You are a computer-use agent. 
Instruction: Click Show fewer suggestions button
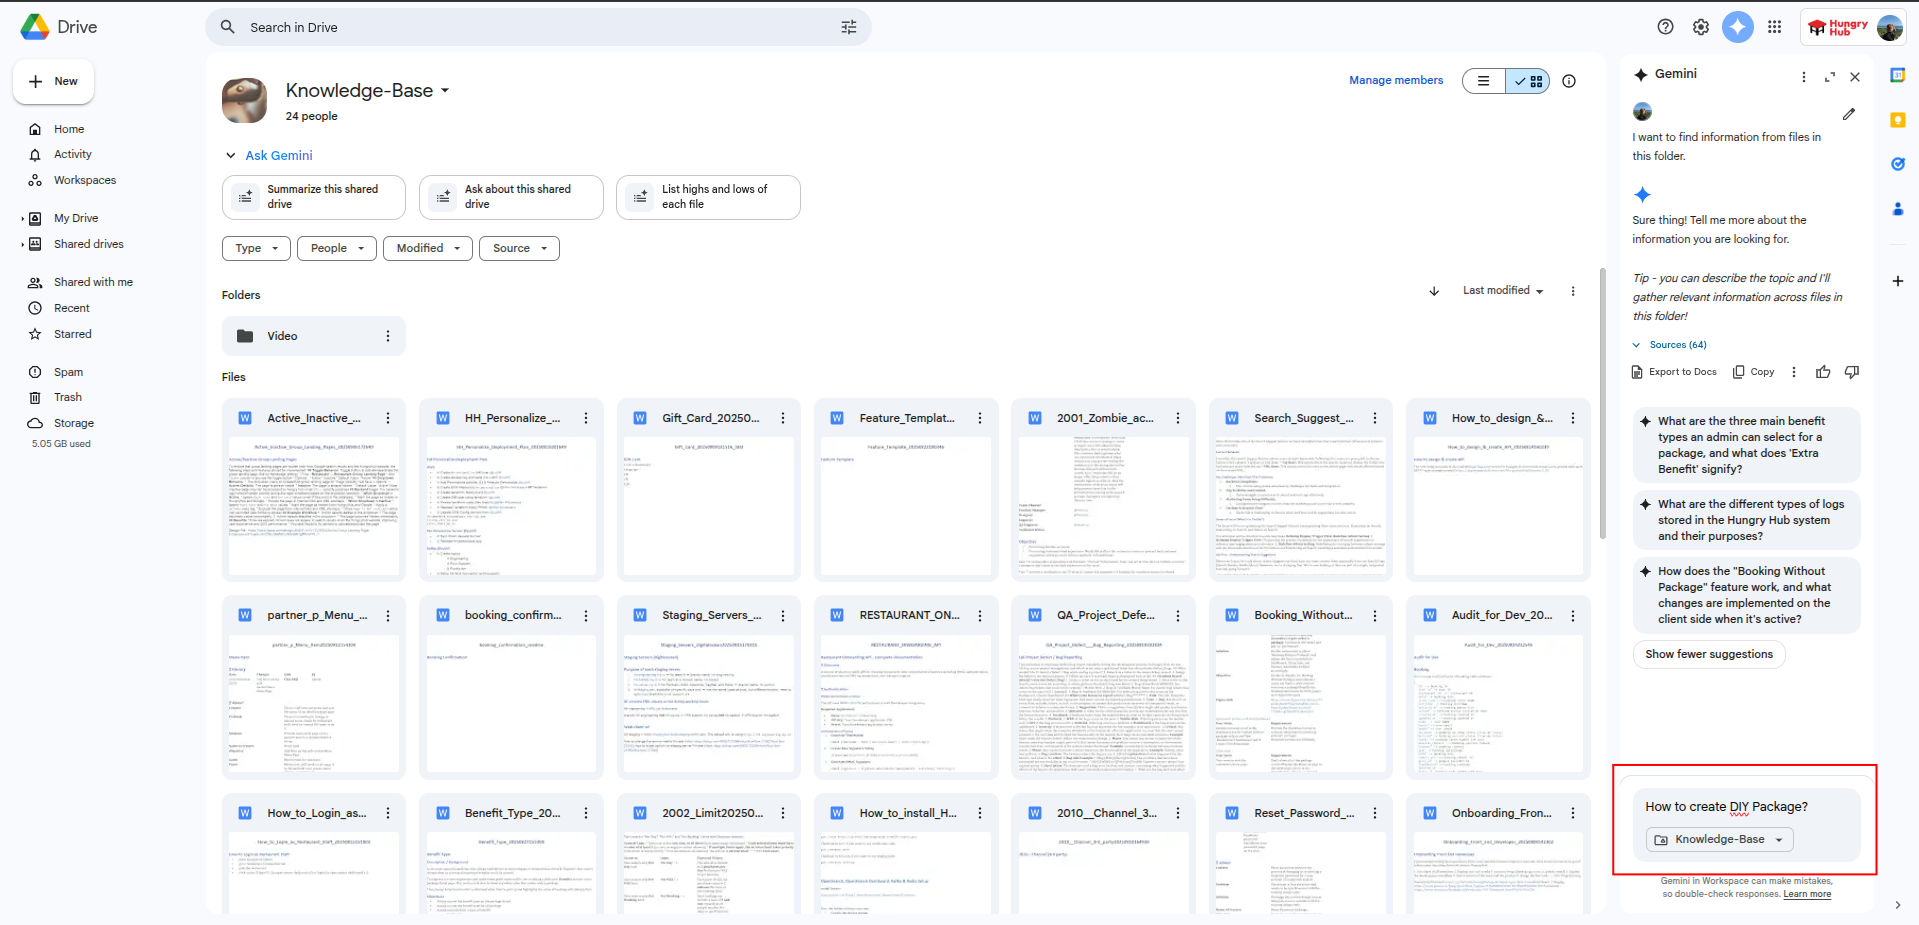click(x=1708, y=654)
